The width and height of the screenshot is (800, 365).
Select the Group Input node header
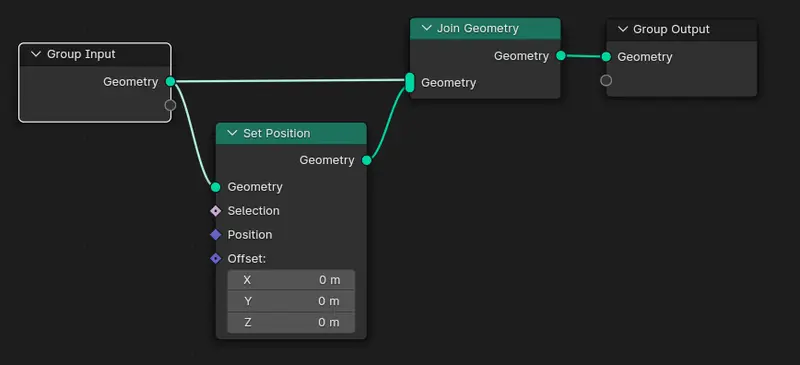click(x=95, y=54)
